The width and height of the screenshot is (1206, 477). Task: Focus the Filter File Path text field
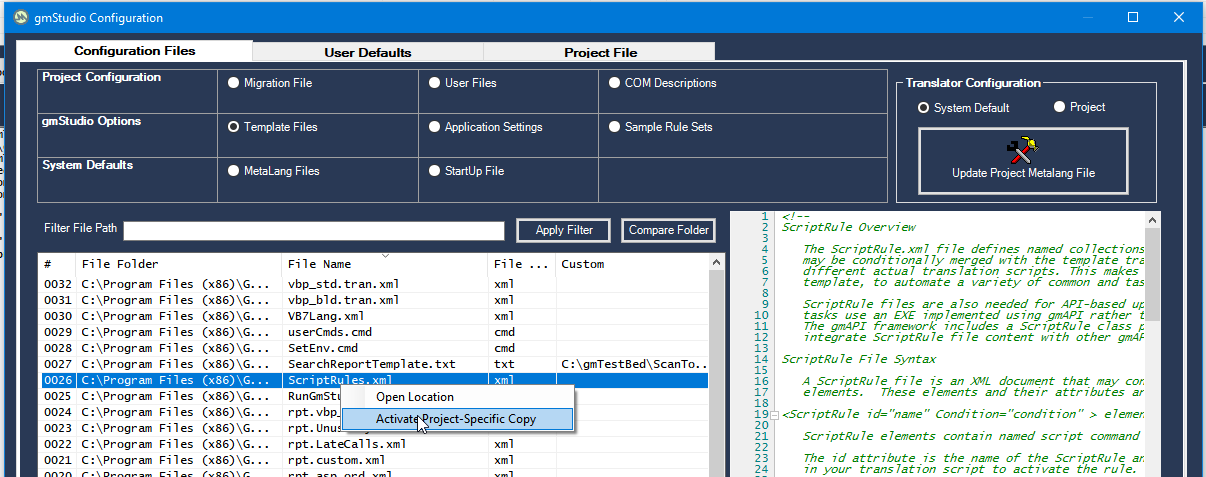pyautogui.click(x=314, y=231)
